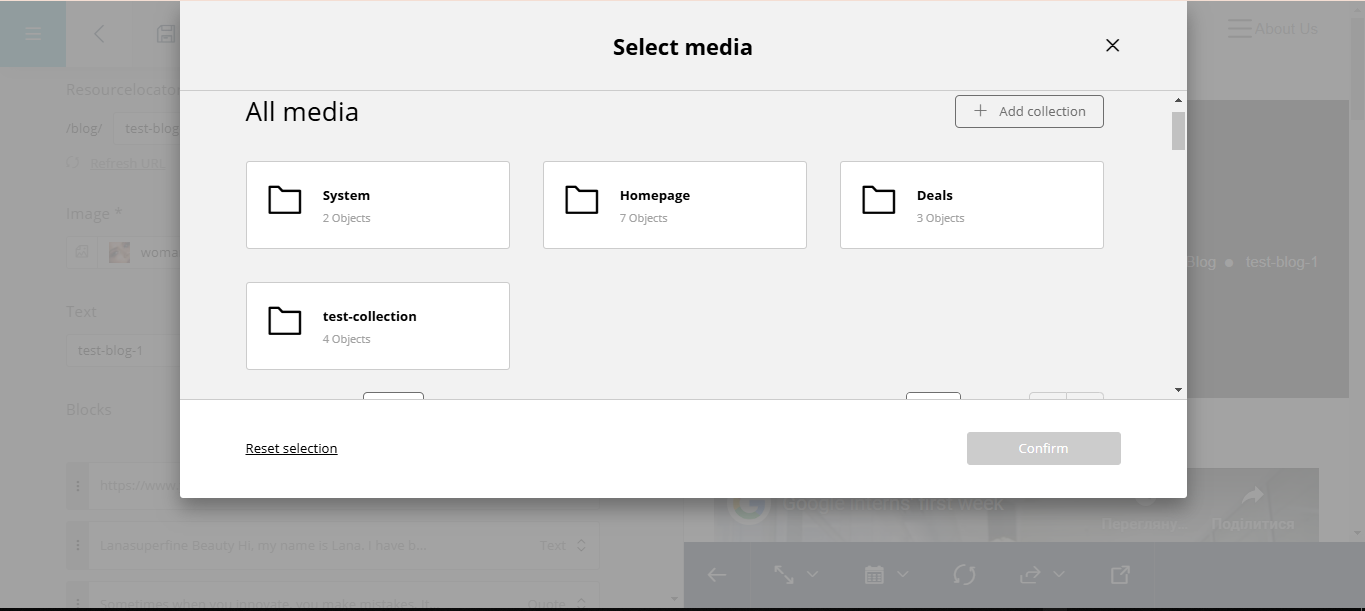This screenshot has height=611, width=1365.
Task: Click the back arrow in the preview toolbar
Action: pos(717,574)
